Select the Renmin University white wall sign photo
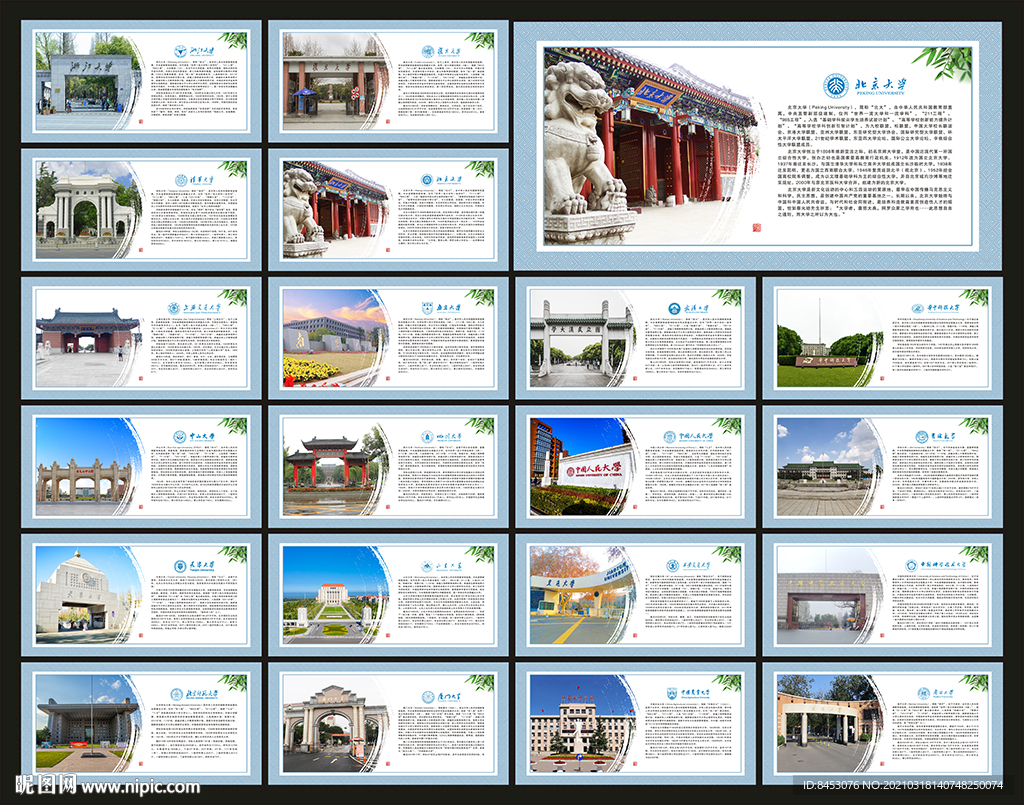This screenshot has height=805, width=1024. [583, 467]
